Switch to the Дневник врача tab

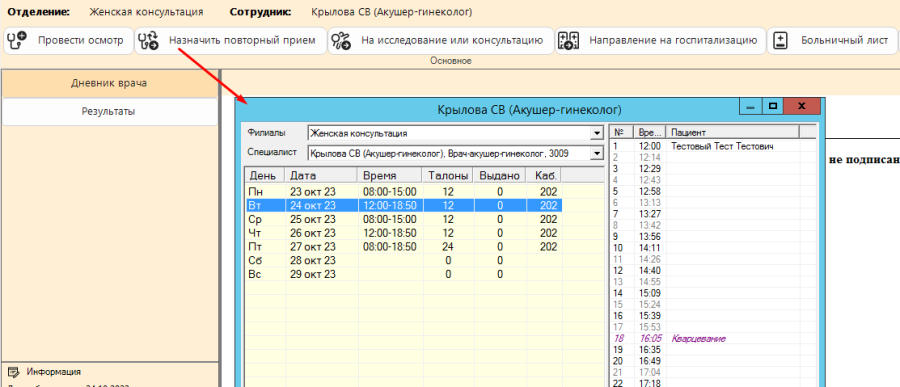coord(109,83)
